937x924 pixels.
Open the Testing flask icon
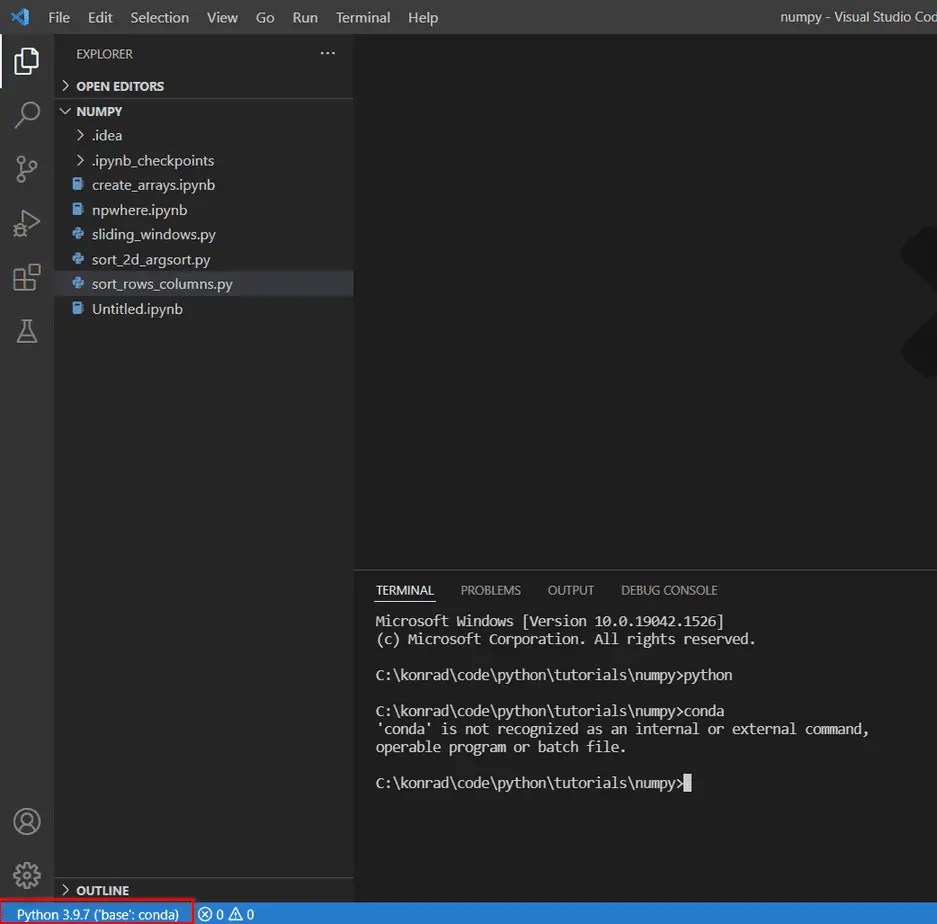(x=26, y=331)
